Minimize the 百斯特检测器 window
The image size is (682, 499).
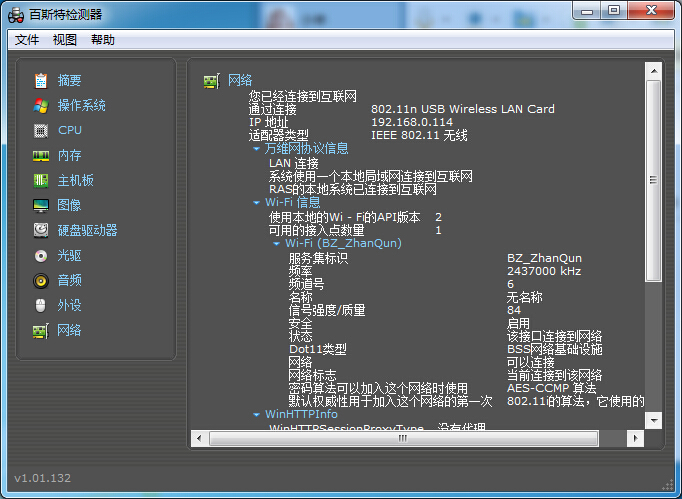coord(587,11)
